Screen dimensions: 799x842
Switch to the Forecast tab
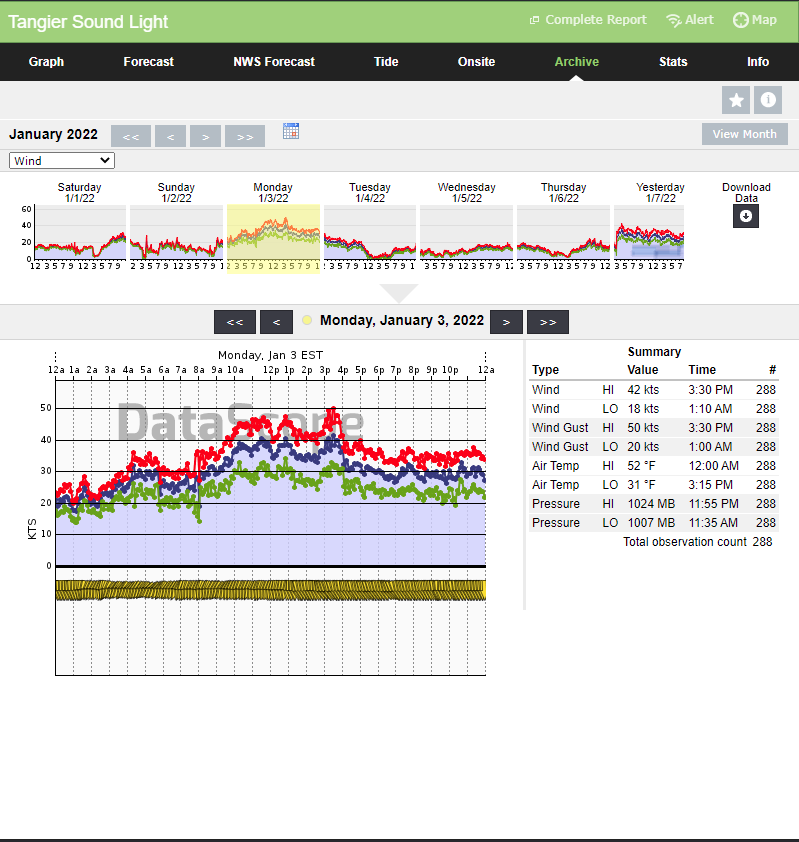click(x=148, y=62)
